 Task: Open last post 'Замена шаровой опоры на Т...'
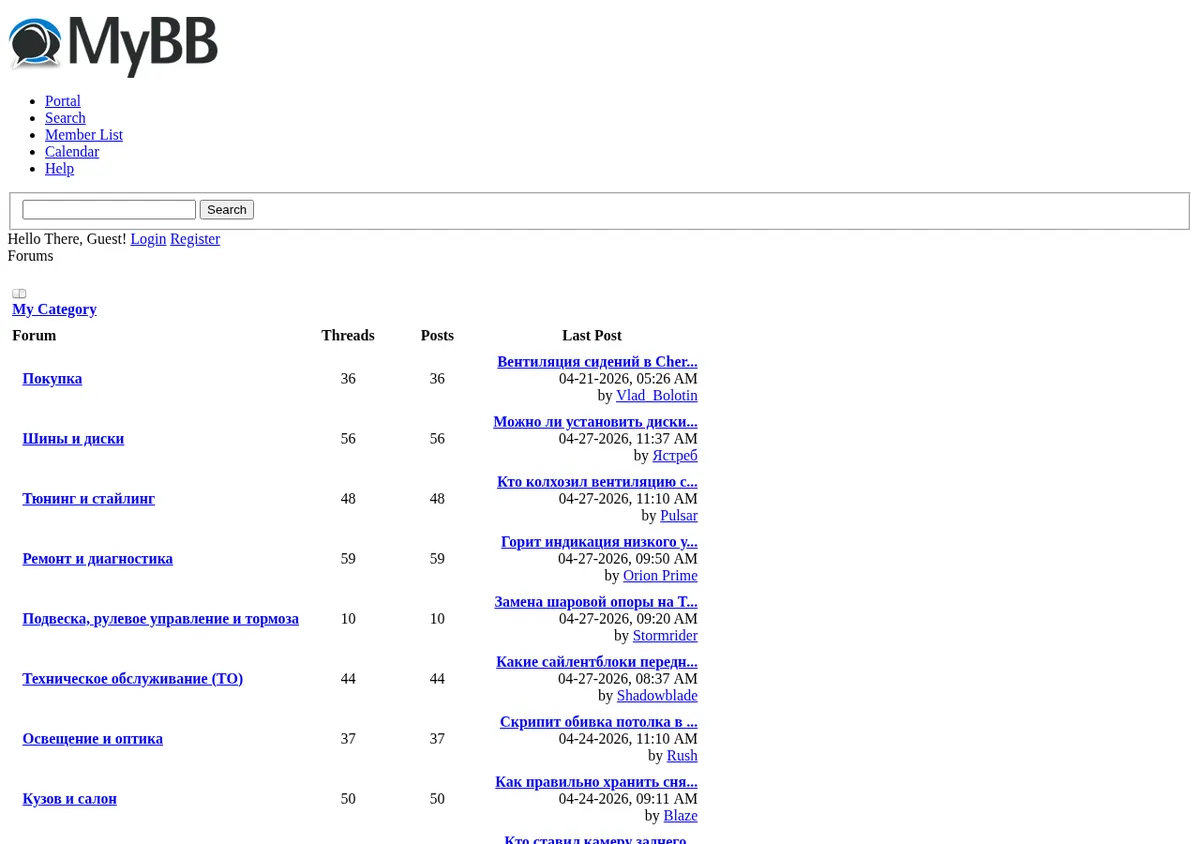[x=596, y=602]
